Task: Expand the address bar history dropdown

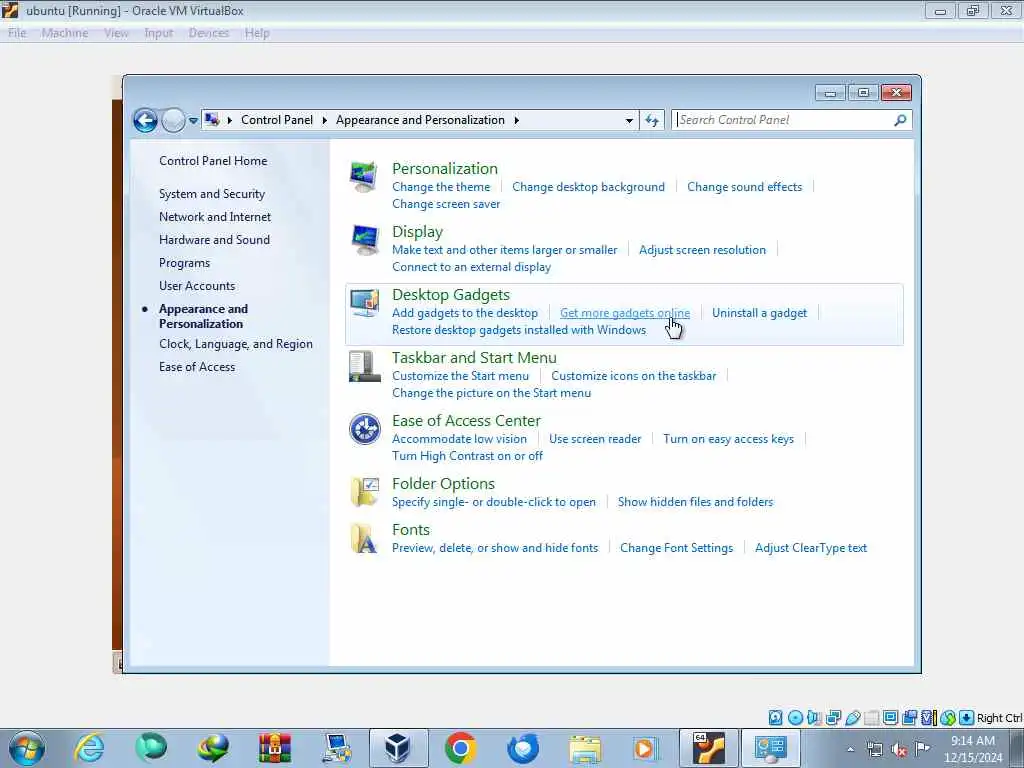Action: [629, 121]
